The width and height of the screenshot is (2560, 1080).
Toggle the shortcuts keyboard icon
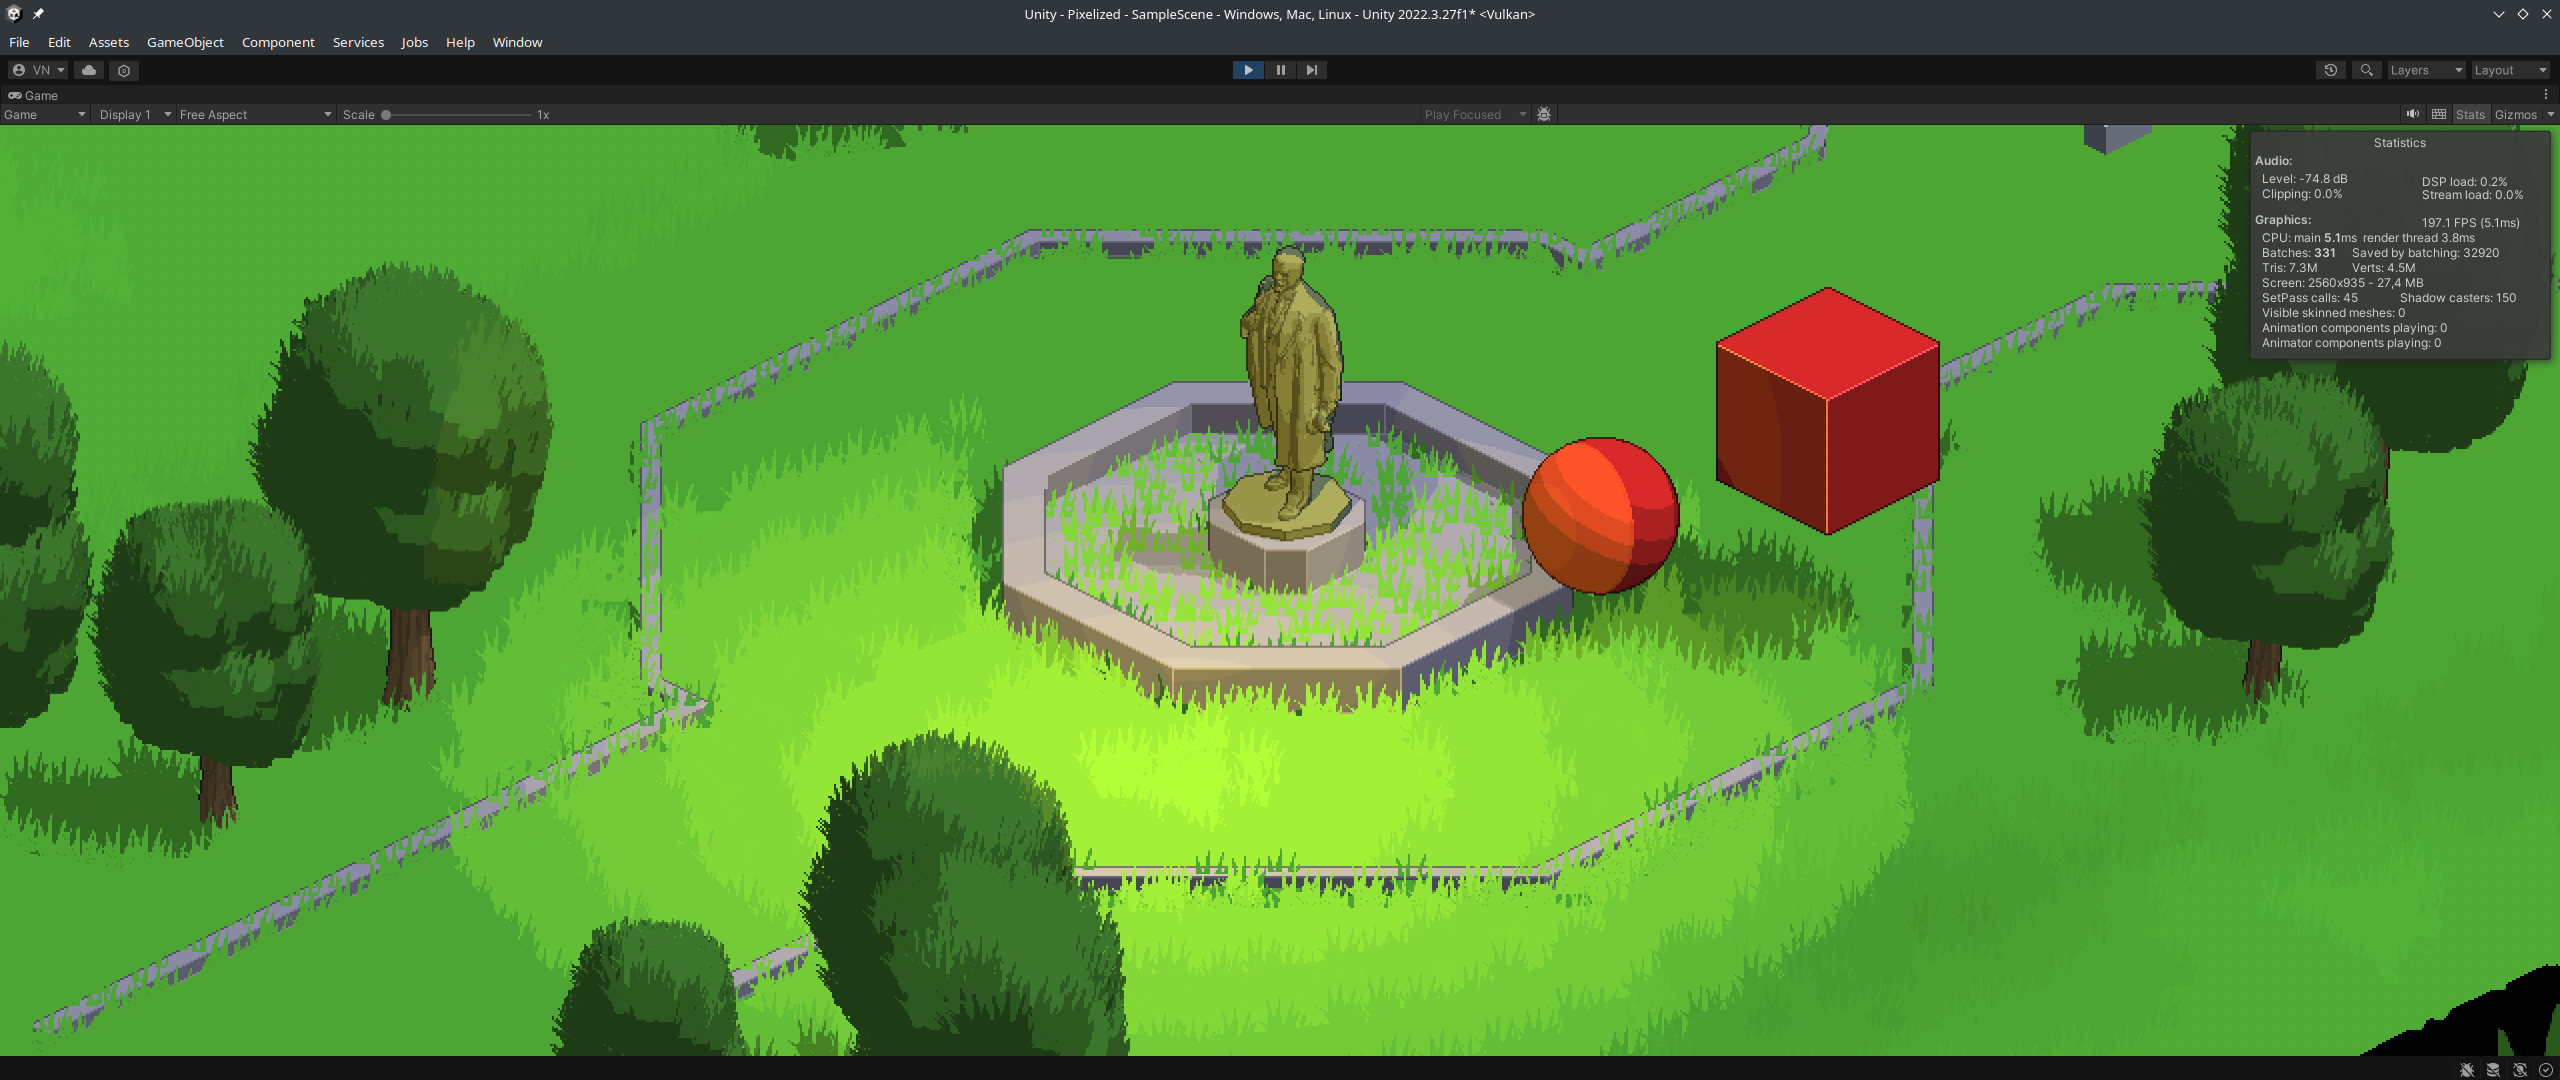(2439, 114)
